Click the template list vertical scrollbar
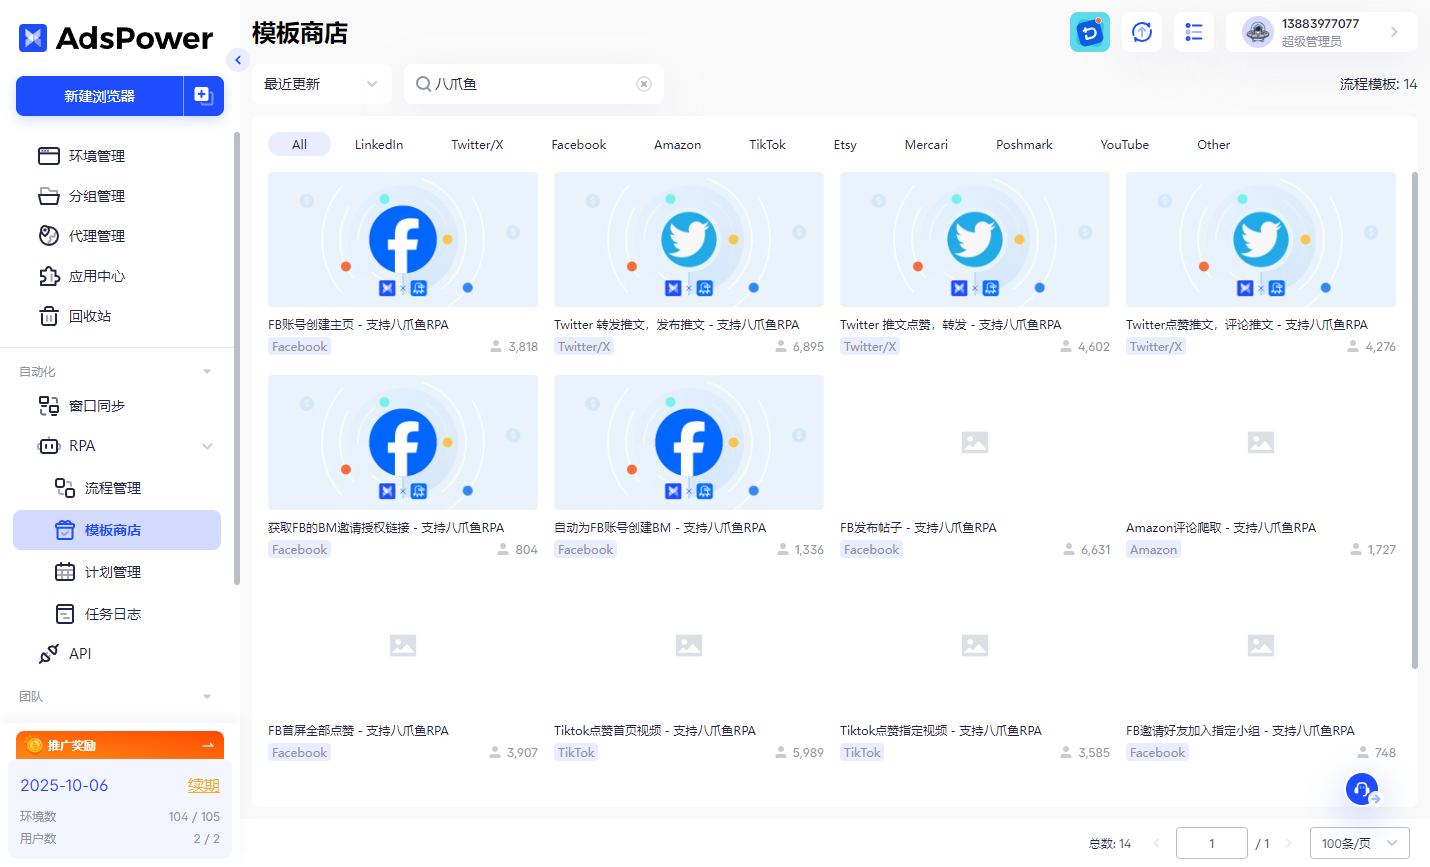 click(x=1415, y=420)
